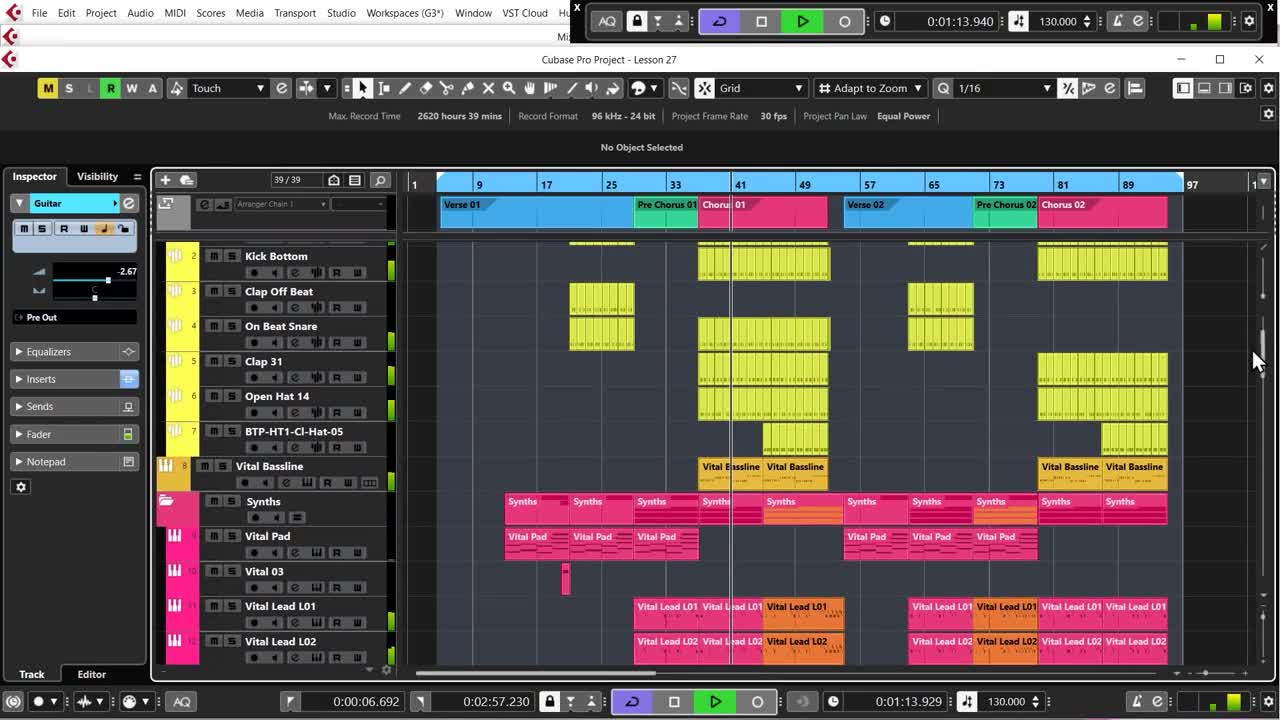This screenshot has width=1280, height=720.
Task: Toggle global Read R automation button
Action: [x=111, y=88]
